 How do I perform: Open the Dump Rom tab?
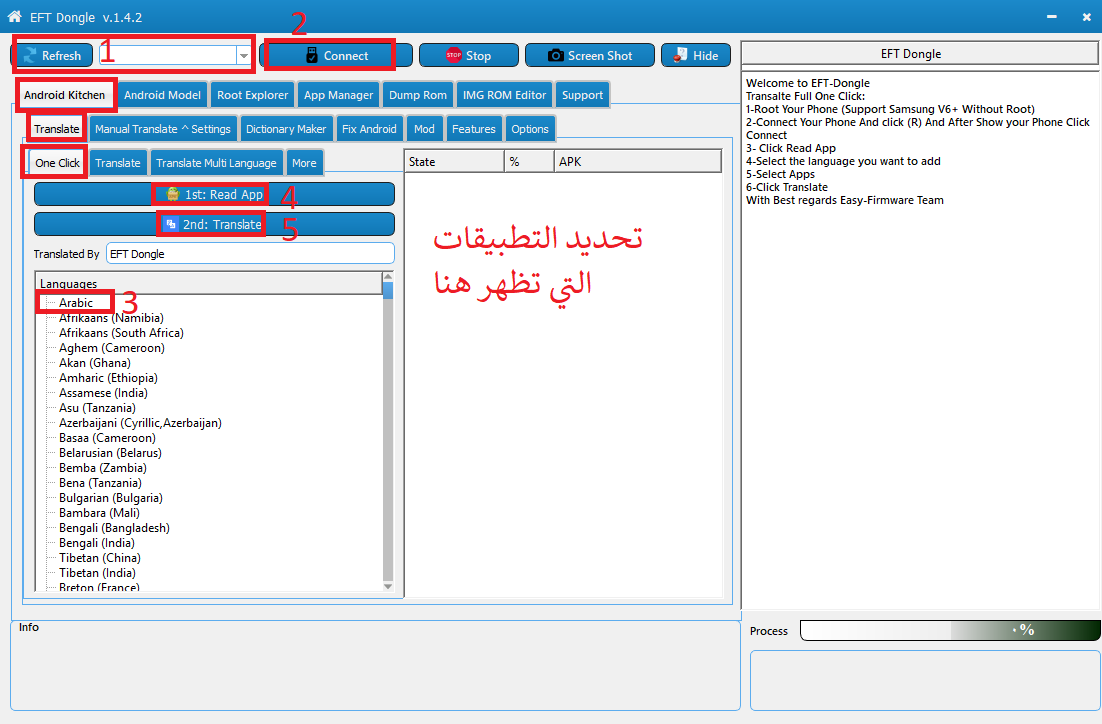417,95
